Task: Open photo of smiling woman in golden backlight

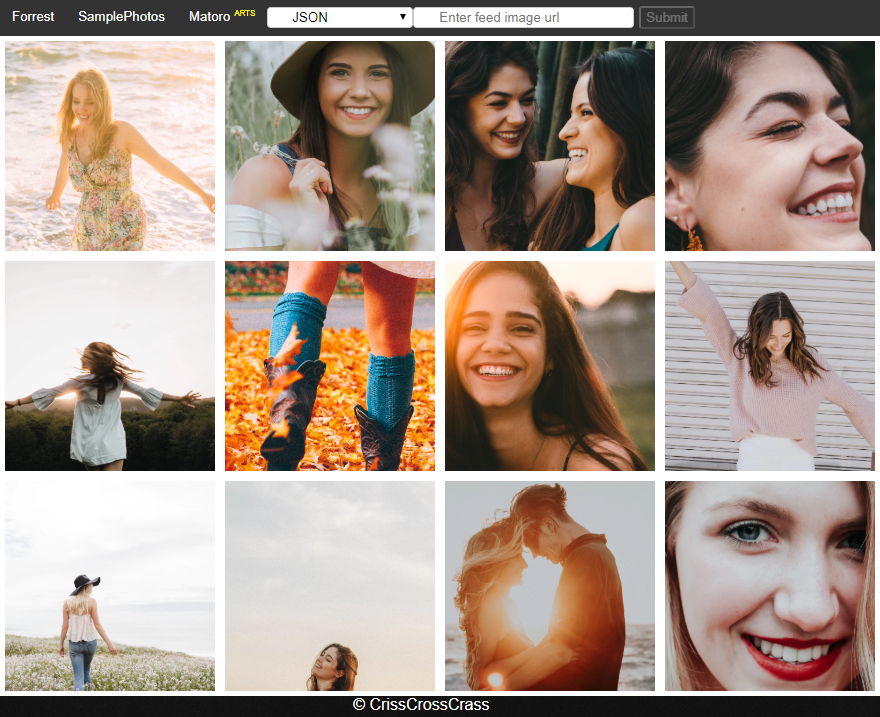Action: tap(550, 366)
